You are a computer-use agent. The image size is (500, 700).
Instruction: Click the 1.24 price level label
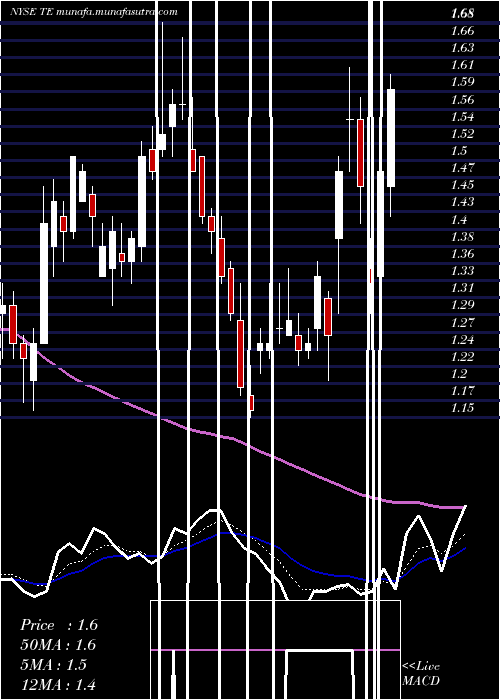pyautogui.click(x=462, y=339)
